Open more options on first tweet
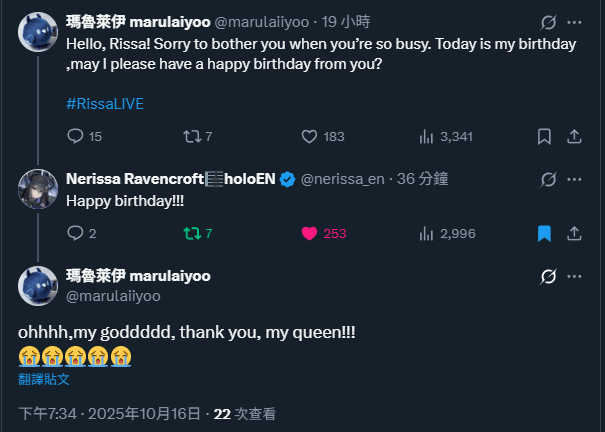605x432 pixels. click(574, 21)
